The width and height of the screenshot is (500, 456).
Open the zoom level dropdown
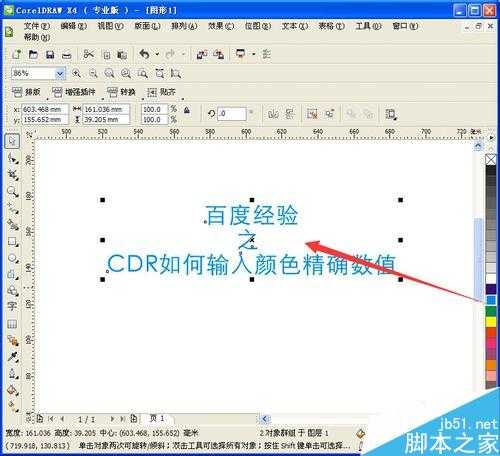click(x=60, y=73)
